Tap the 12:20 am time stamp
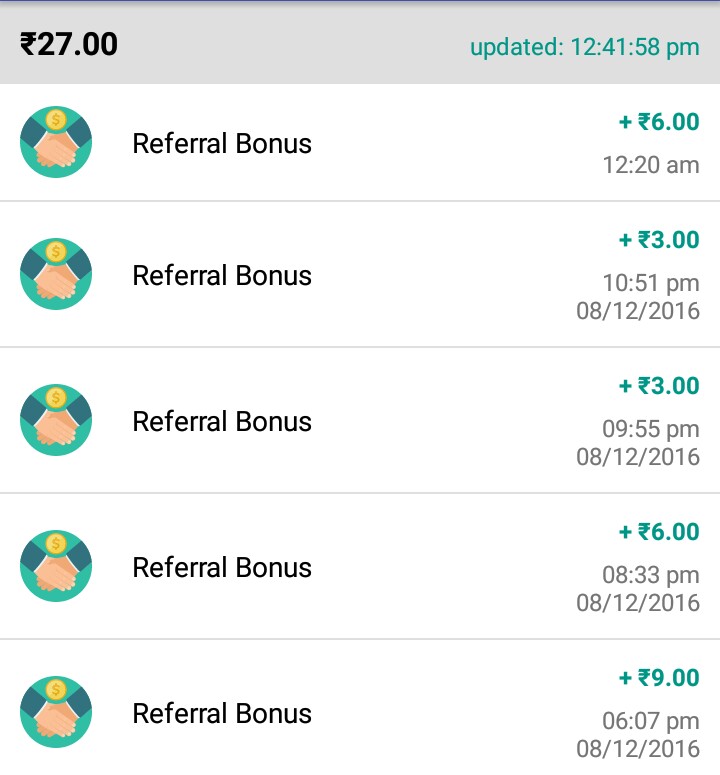This screenshot has width=720, height=775. click(x=650, y=165)
